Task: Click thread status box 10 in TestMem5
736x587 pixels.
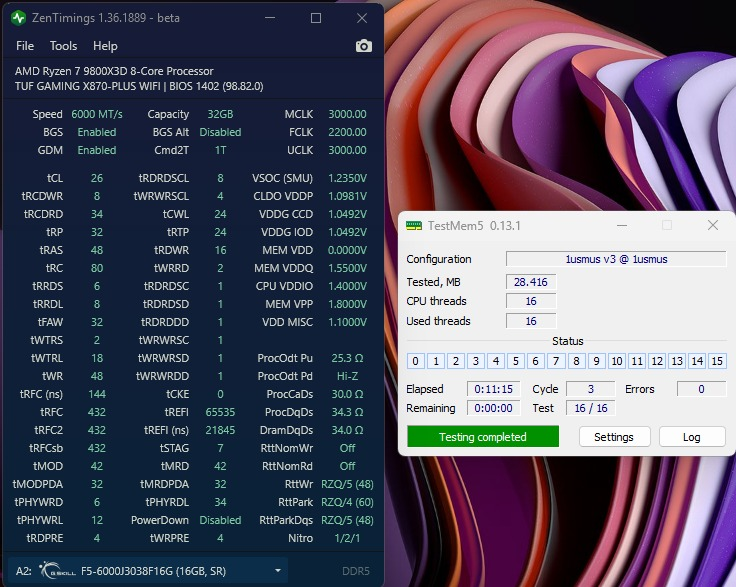Action: point(617,361)
